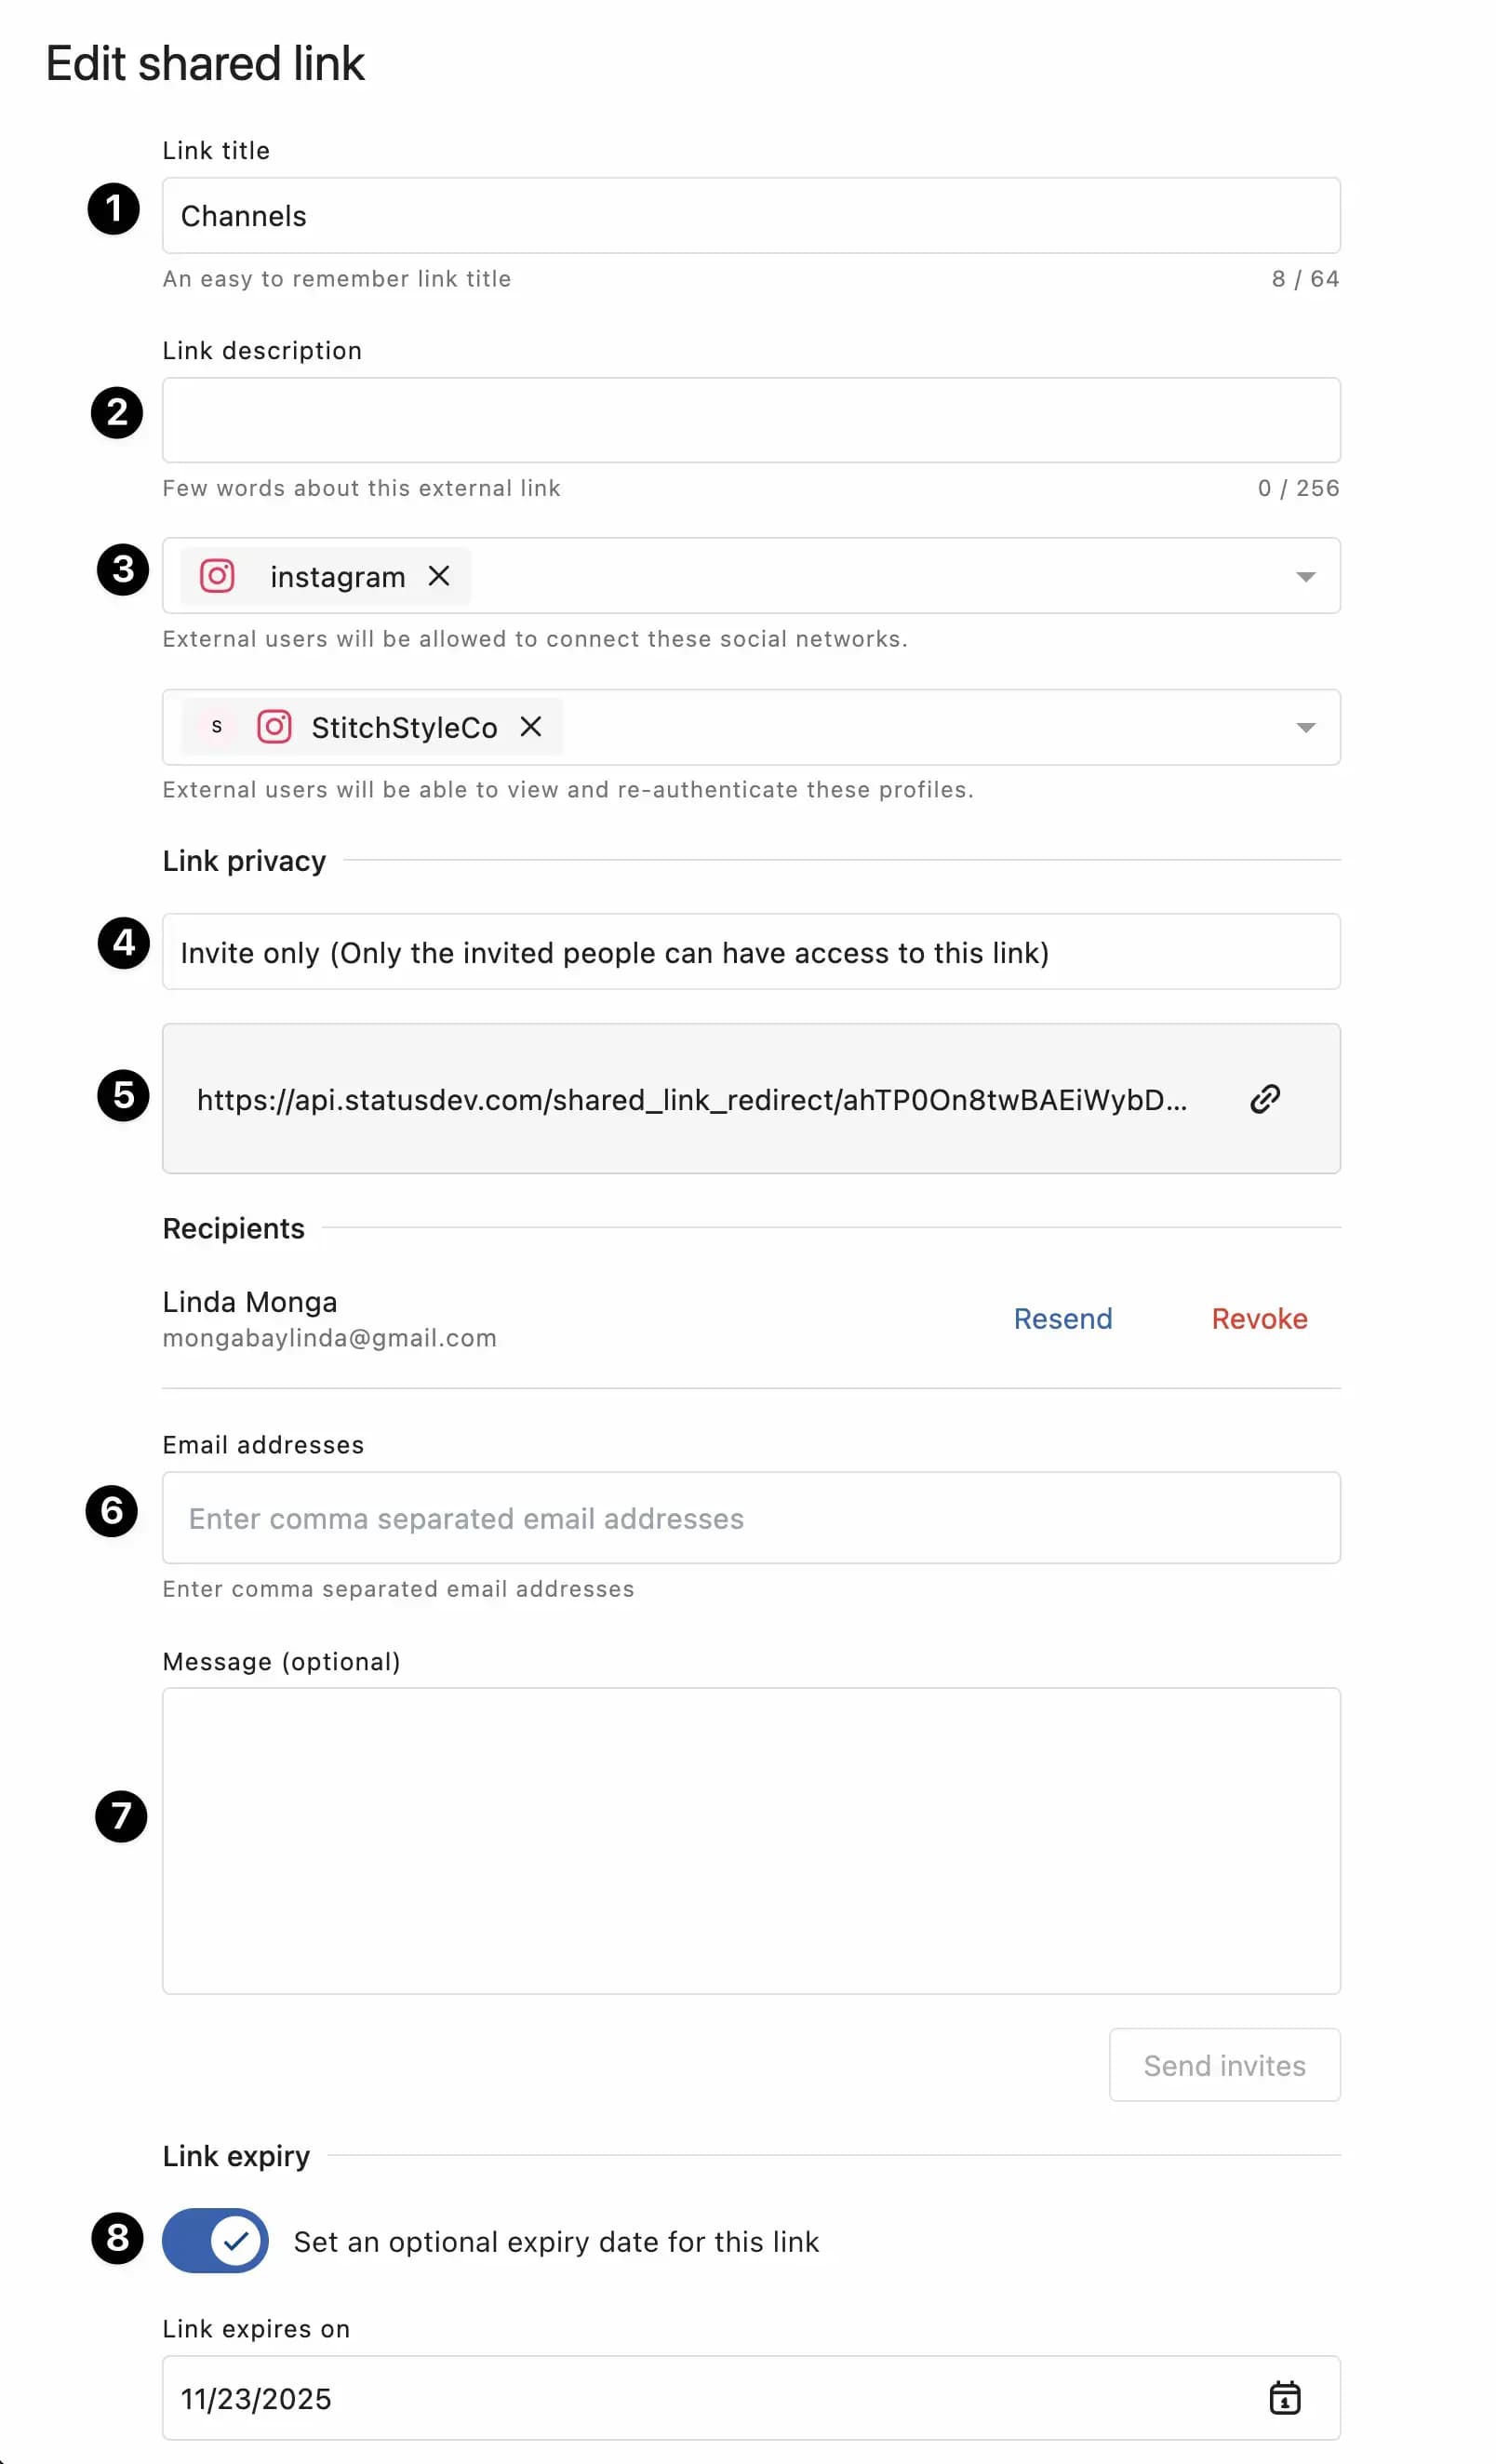The width and height of the screenshot is (1496, 2464).
Task: Click the Email addresses input field
Action: (x=750, y=1518)
